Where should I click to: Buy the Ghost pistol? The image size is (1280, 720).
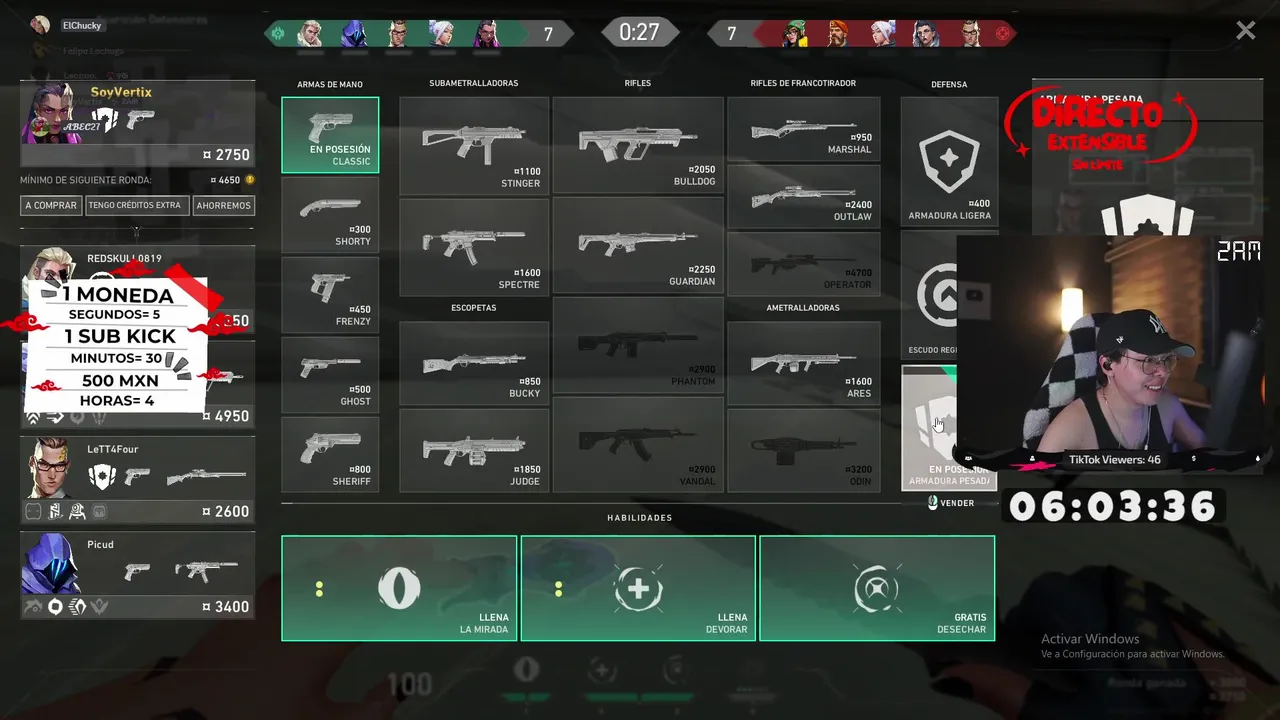(330, 375)
